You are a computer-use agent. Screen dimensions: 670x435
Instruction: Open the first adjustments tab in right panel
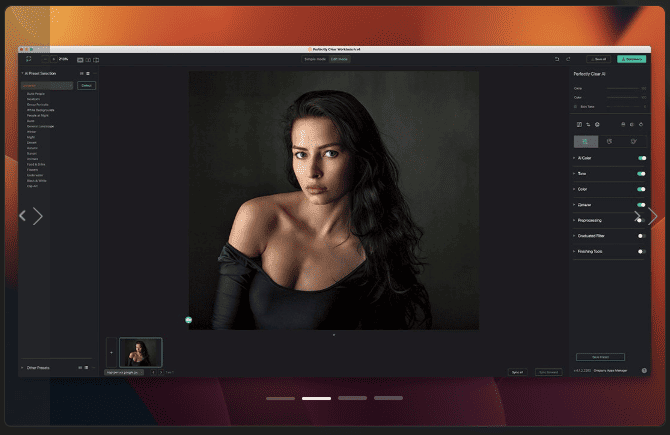[x=585, y=141]
